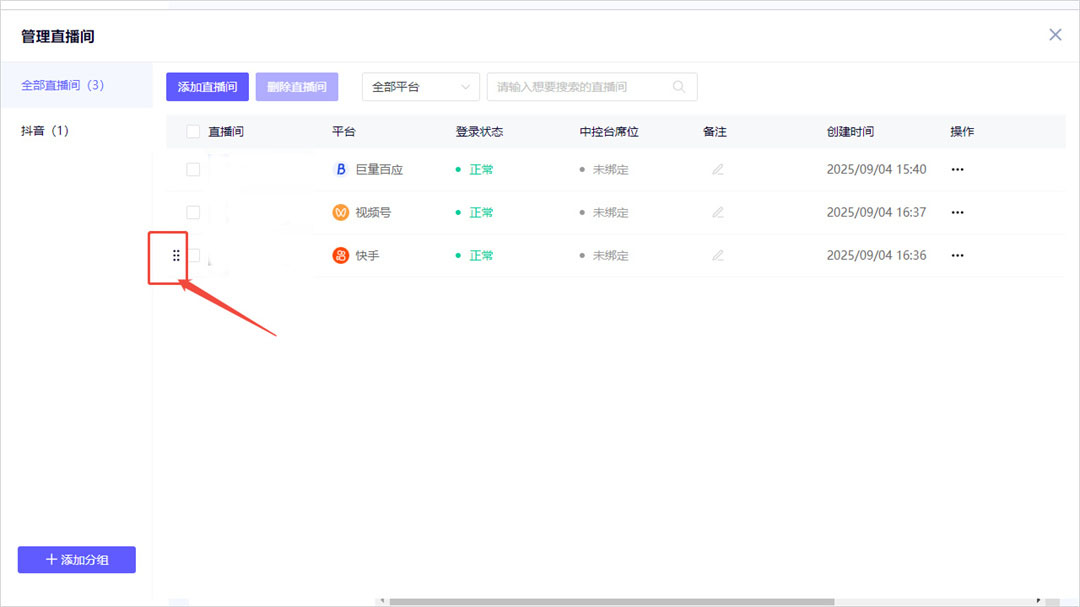1080x607 pixels.
Task: Edit the note for 视频号 row
Action: point(718,212)
